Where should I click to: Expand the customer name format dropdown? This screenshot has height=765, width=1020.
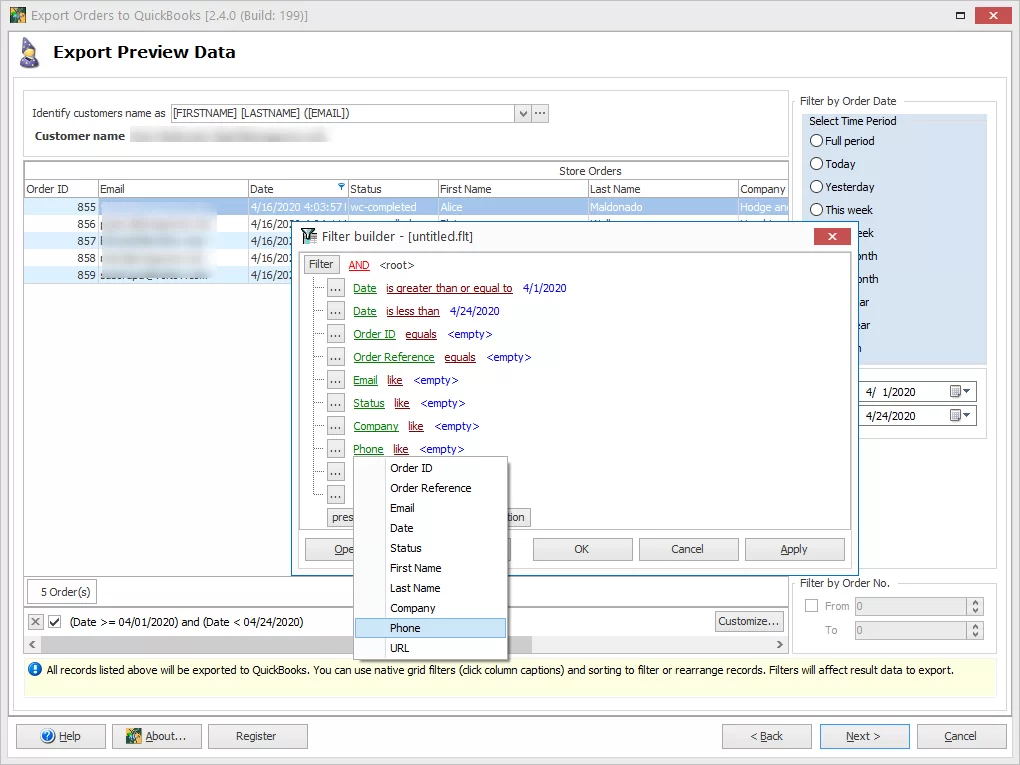(522, 113)
